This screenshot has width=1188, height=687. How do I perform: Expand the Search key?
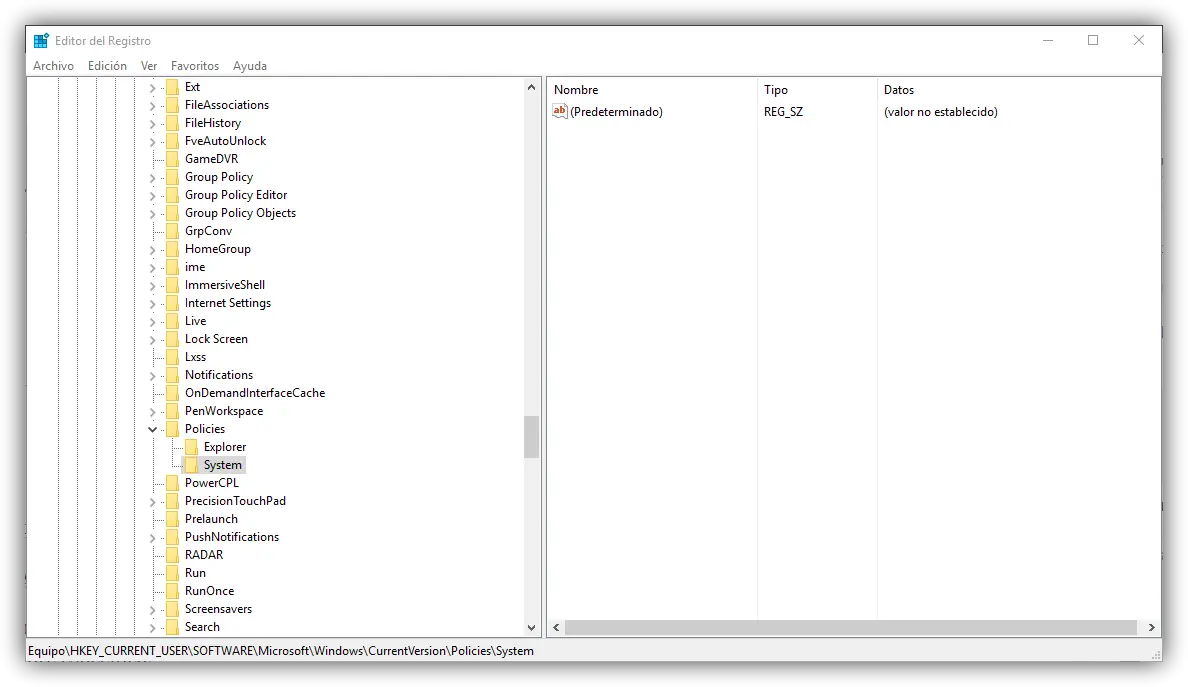152,628
